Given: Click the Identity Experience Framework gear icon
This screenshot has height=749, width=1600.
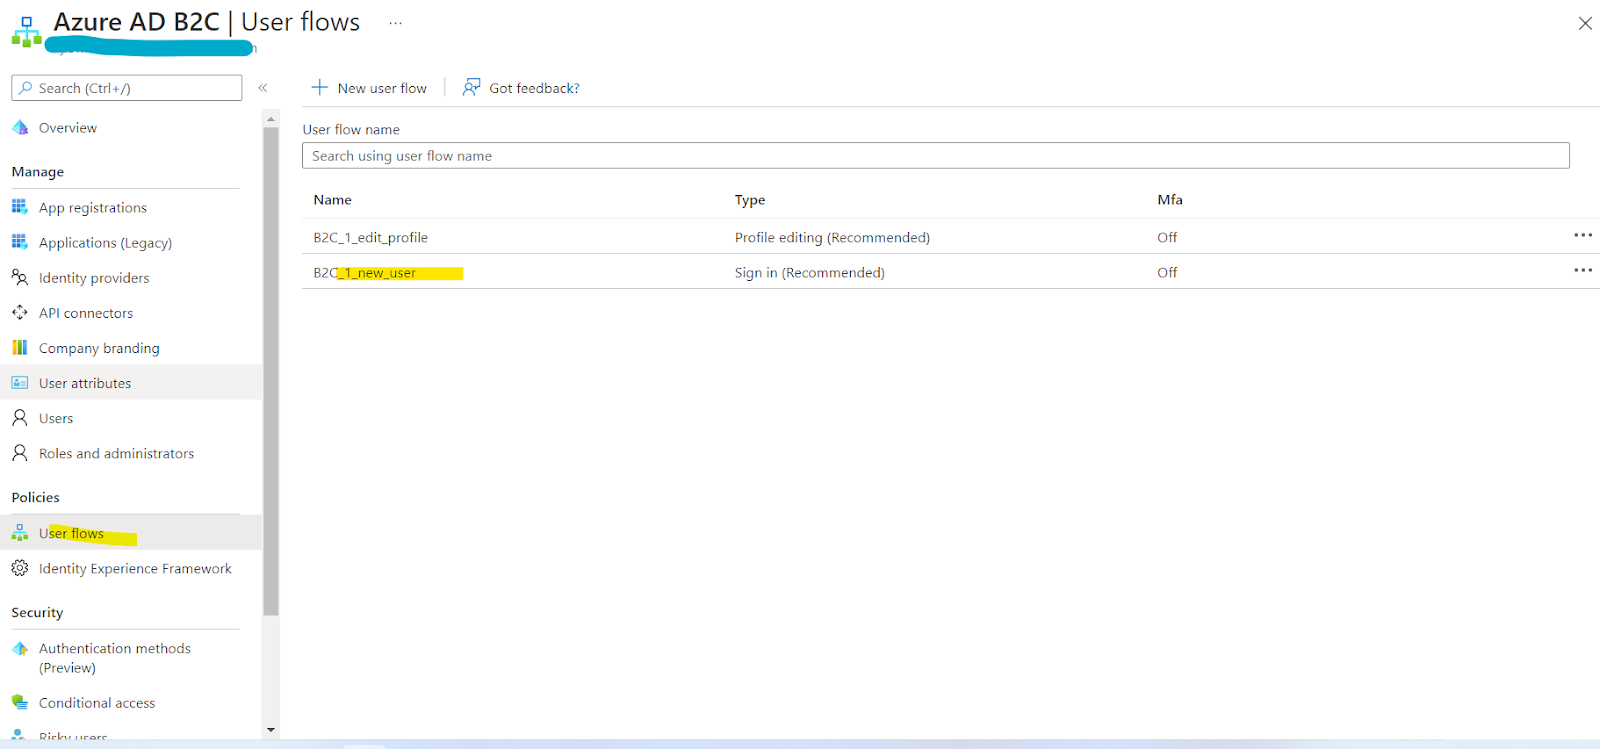Looking at the screenshot, I should click(x=20, y=568).
